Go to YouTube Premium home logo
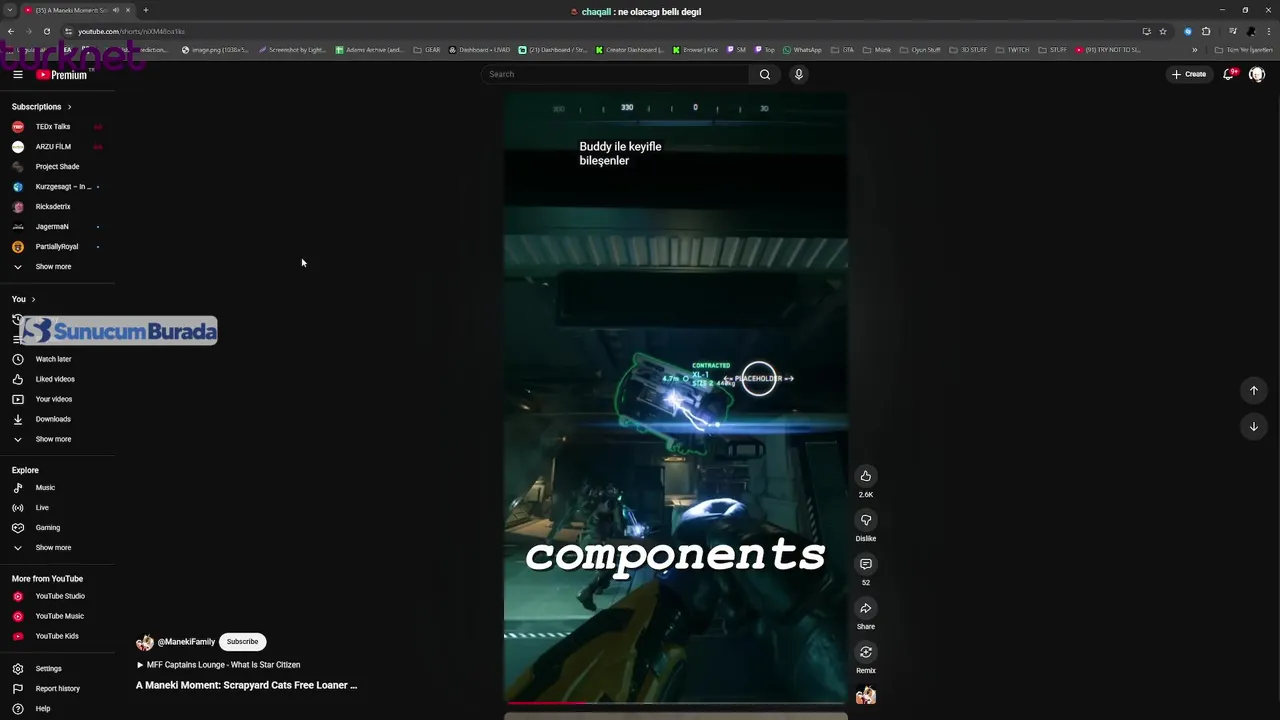Screen dimensions: 1280x720 pyautogui.click(x=62, y=75)
